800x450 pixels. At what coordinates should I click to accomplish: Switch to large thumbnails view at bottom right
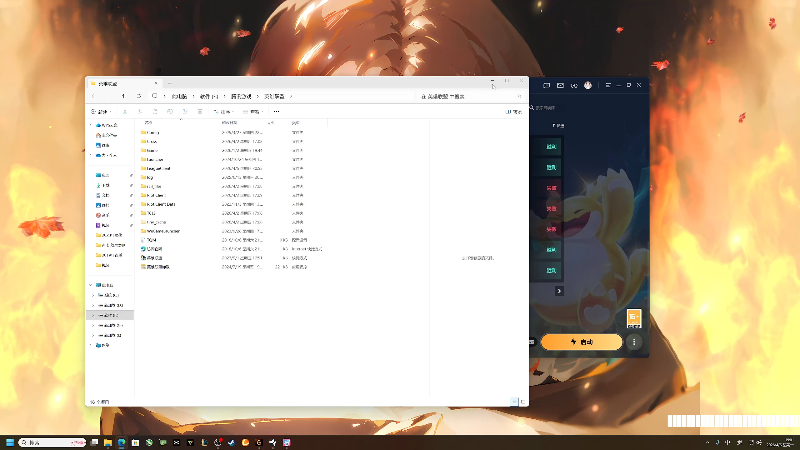(522, 402)
